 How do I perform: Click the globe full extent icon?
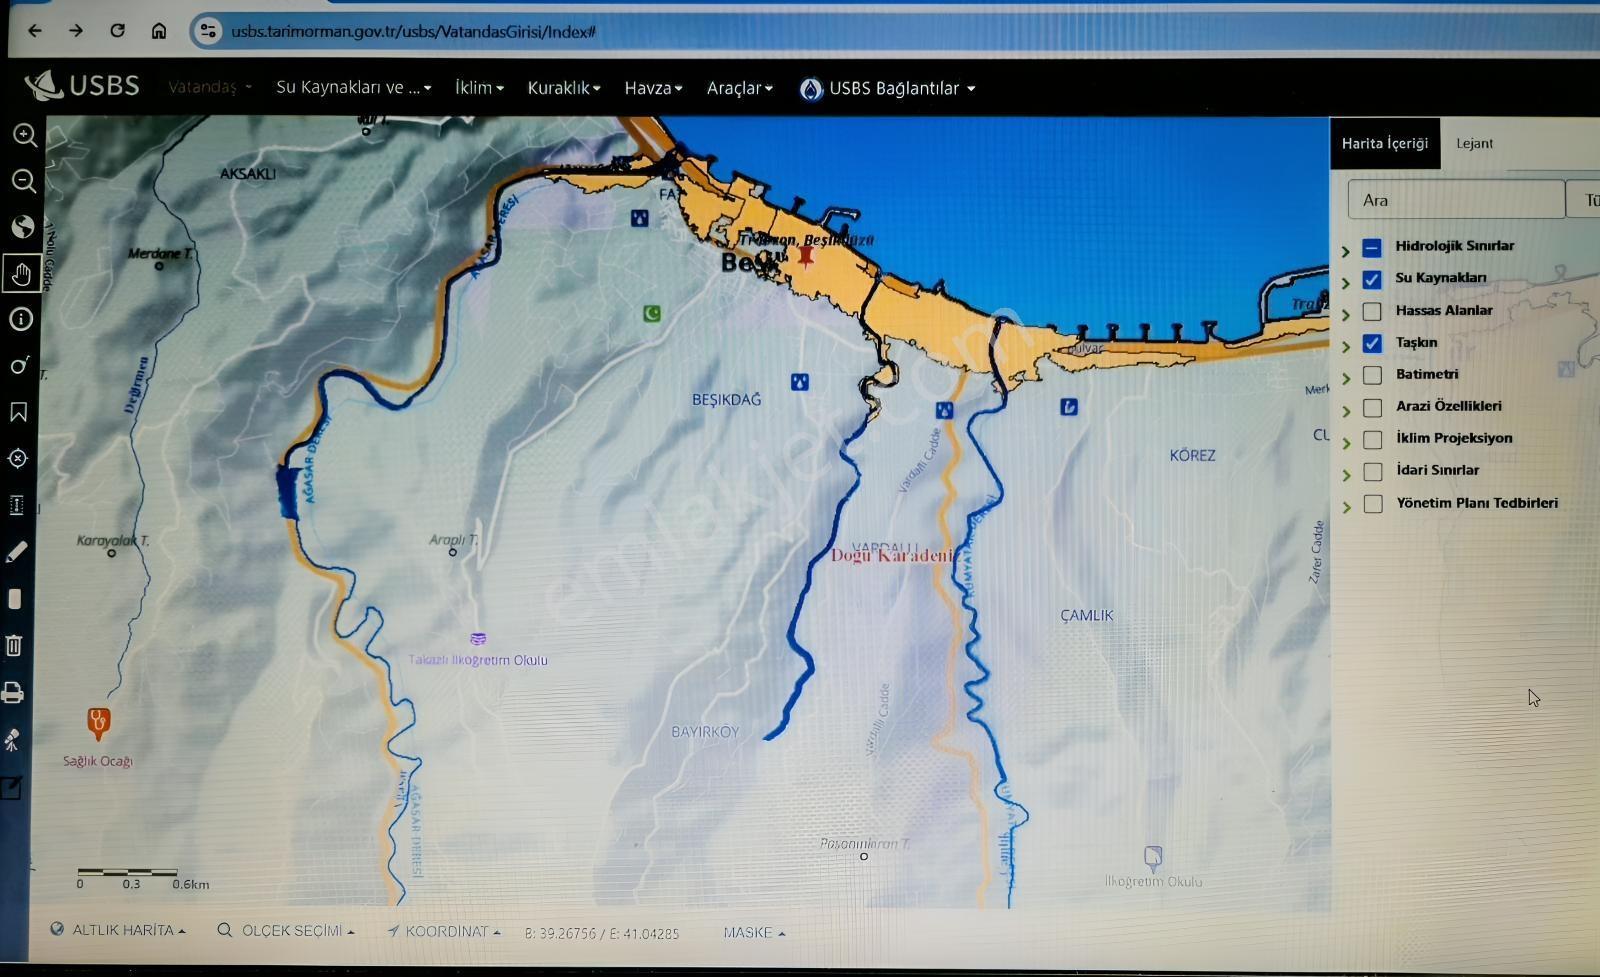23,227
